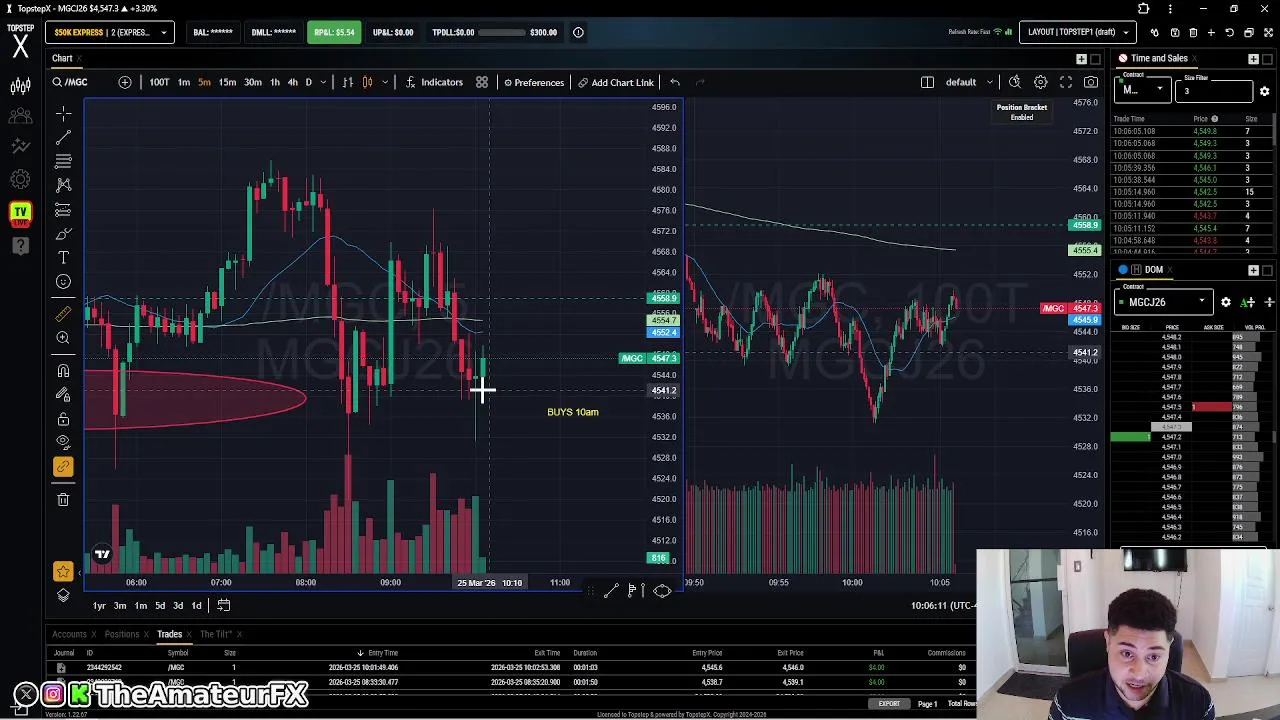Click the Size Filter input field
Viewport: 1280px width, 720px height.
1213,91
